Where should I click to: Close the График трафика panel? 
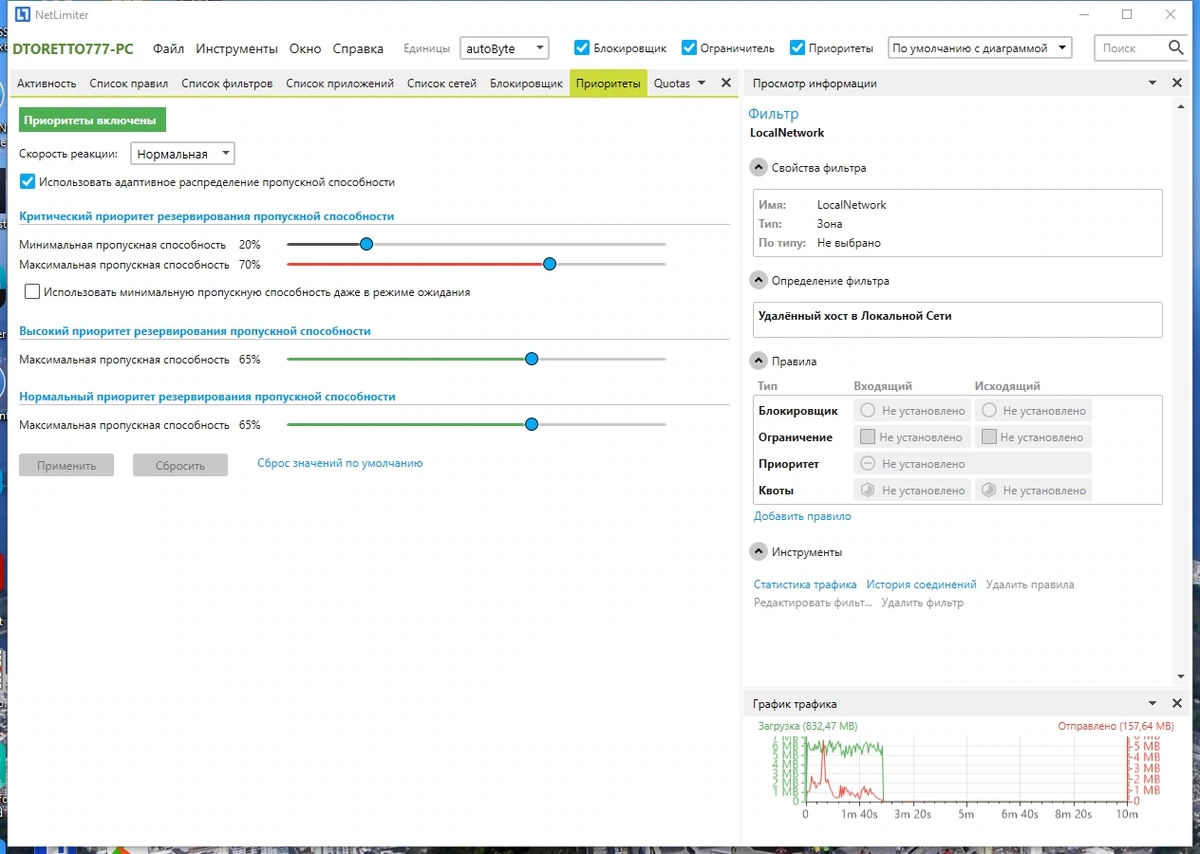[x=1177, y=704]
